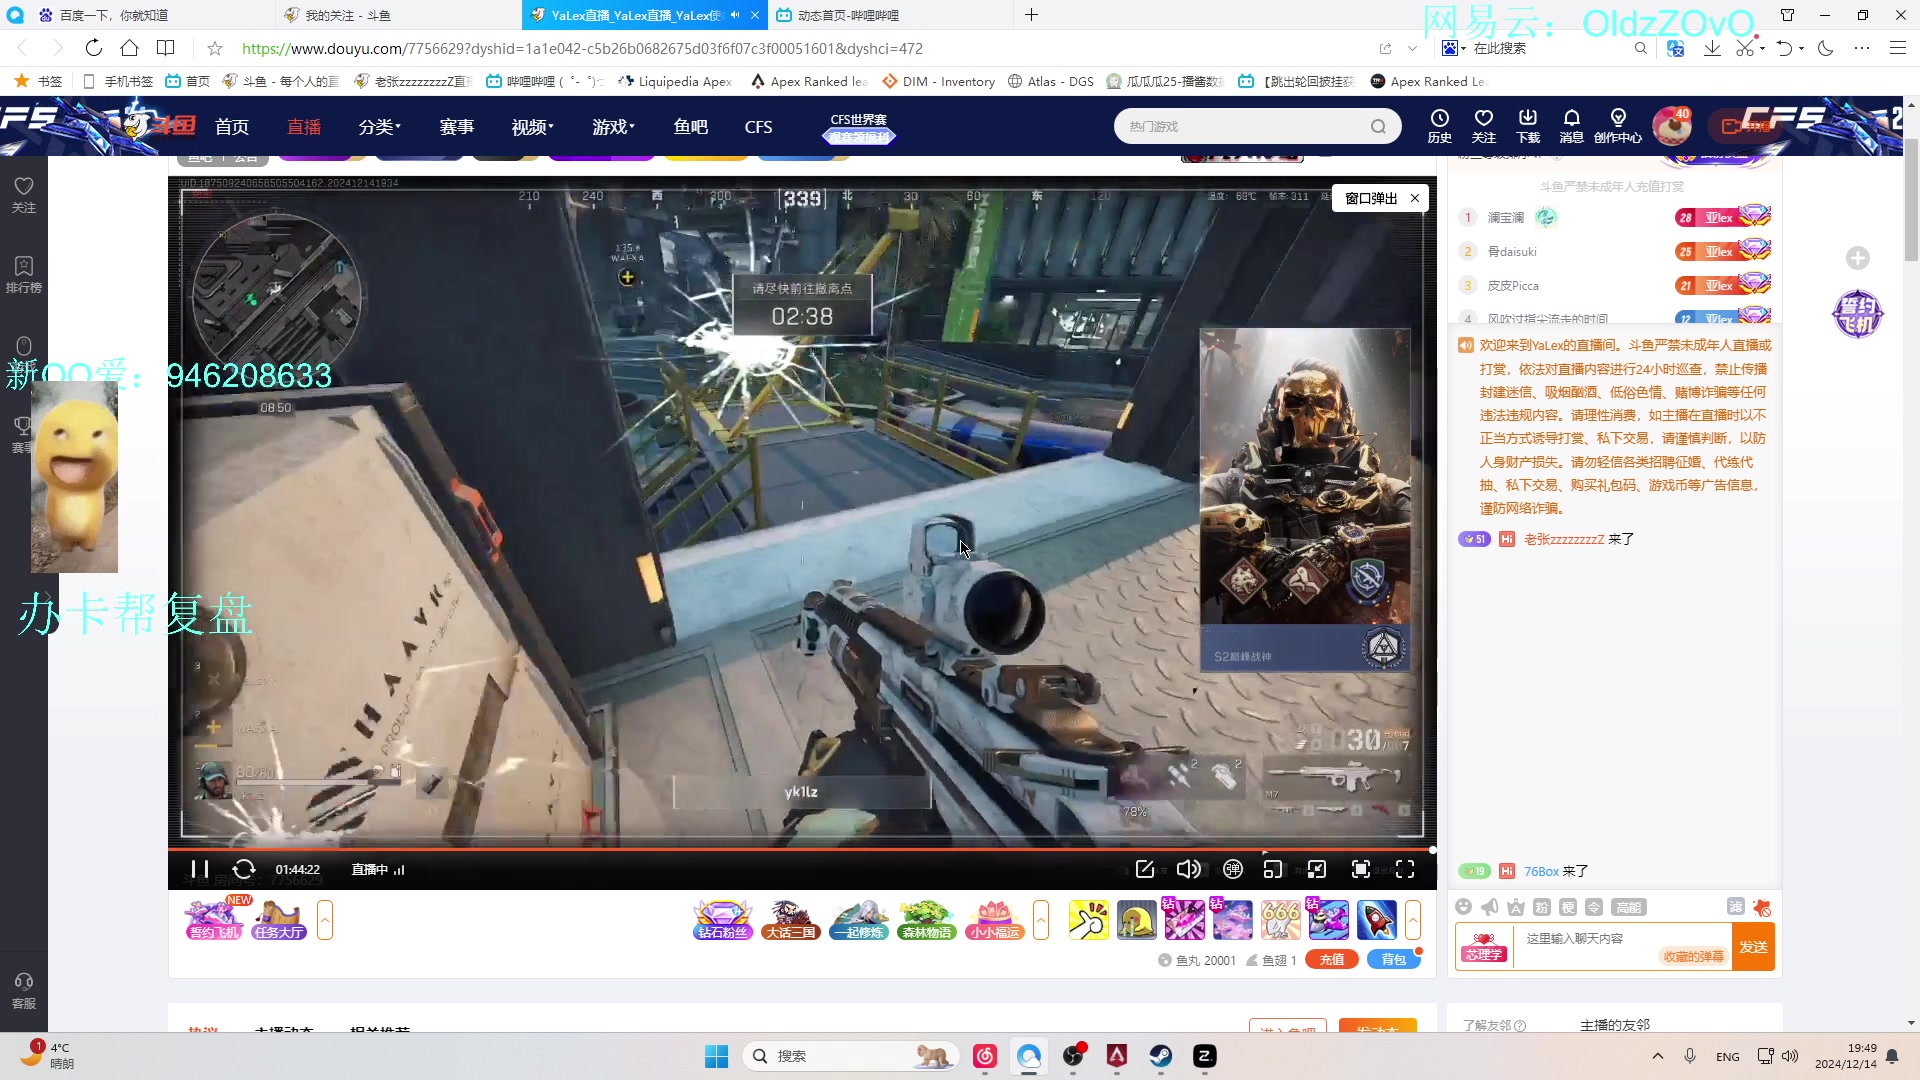Click 窗口弹出 pop-out window button
The width and height of the screenshot is (1920, 1080).
(x=1371, y=198)
